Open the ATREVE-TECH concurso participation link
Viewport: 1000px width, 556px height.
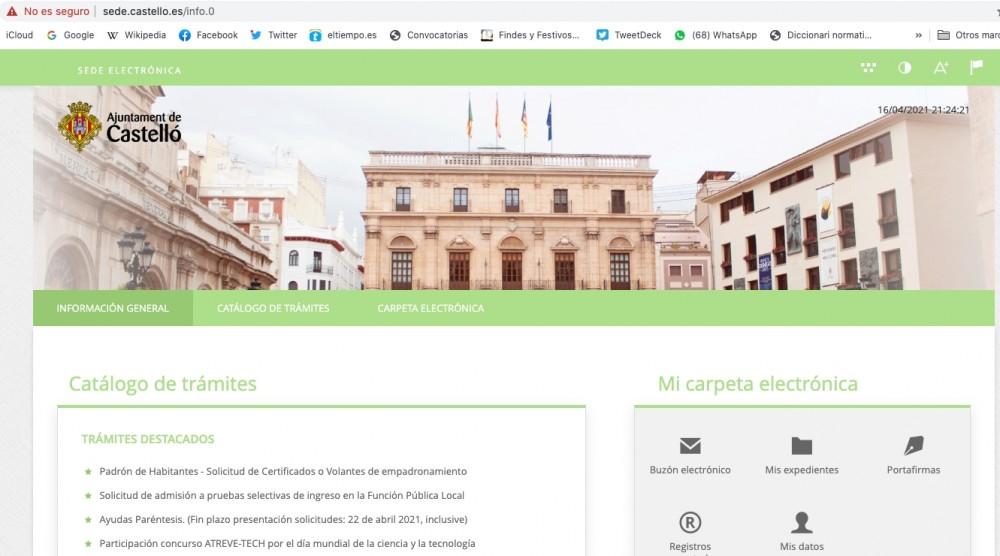287,543
